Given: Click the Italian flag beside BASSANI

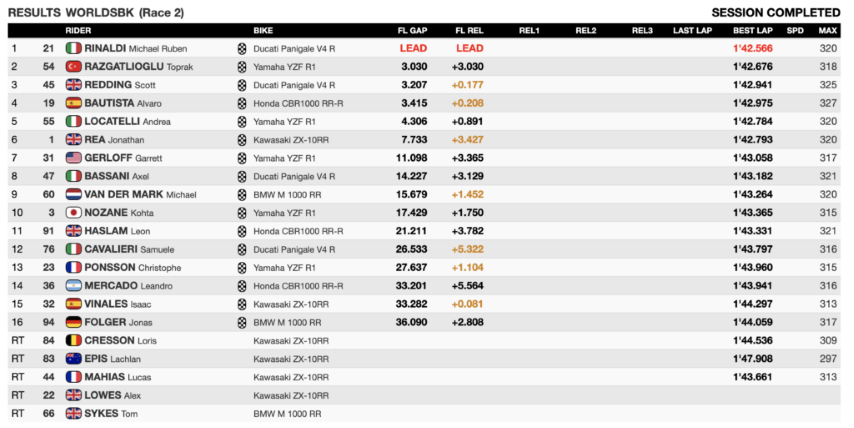Looking at the screenshot, I should pyautogui.click(x=74, y=176).
